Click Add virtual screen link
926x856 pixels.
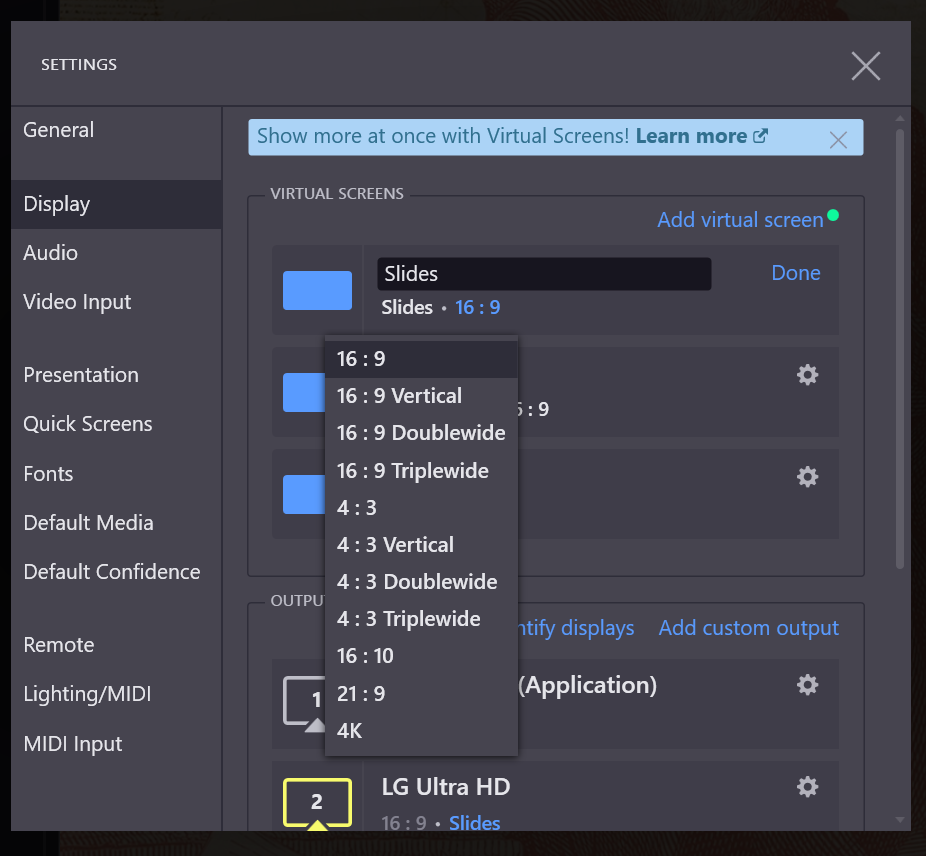click(740, 220)
